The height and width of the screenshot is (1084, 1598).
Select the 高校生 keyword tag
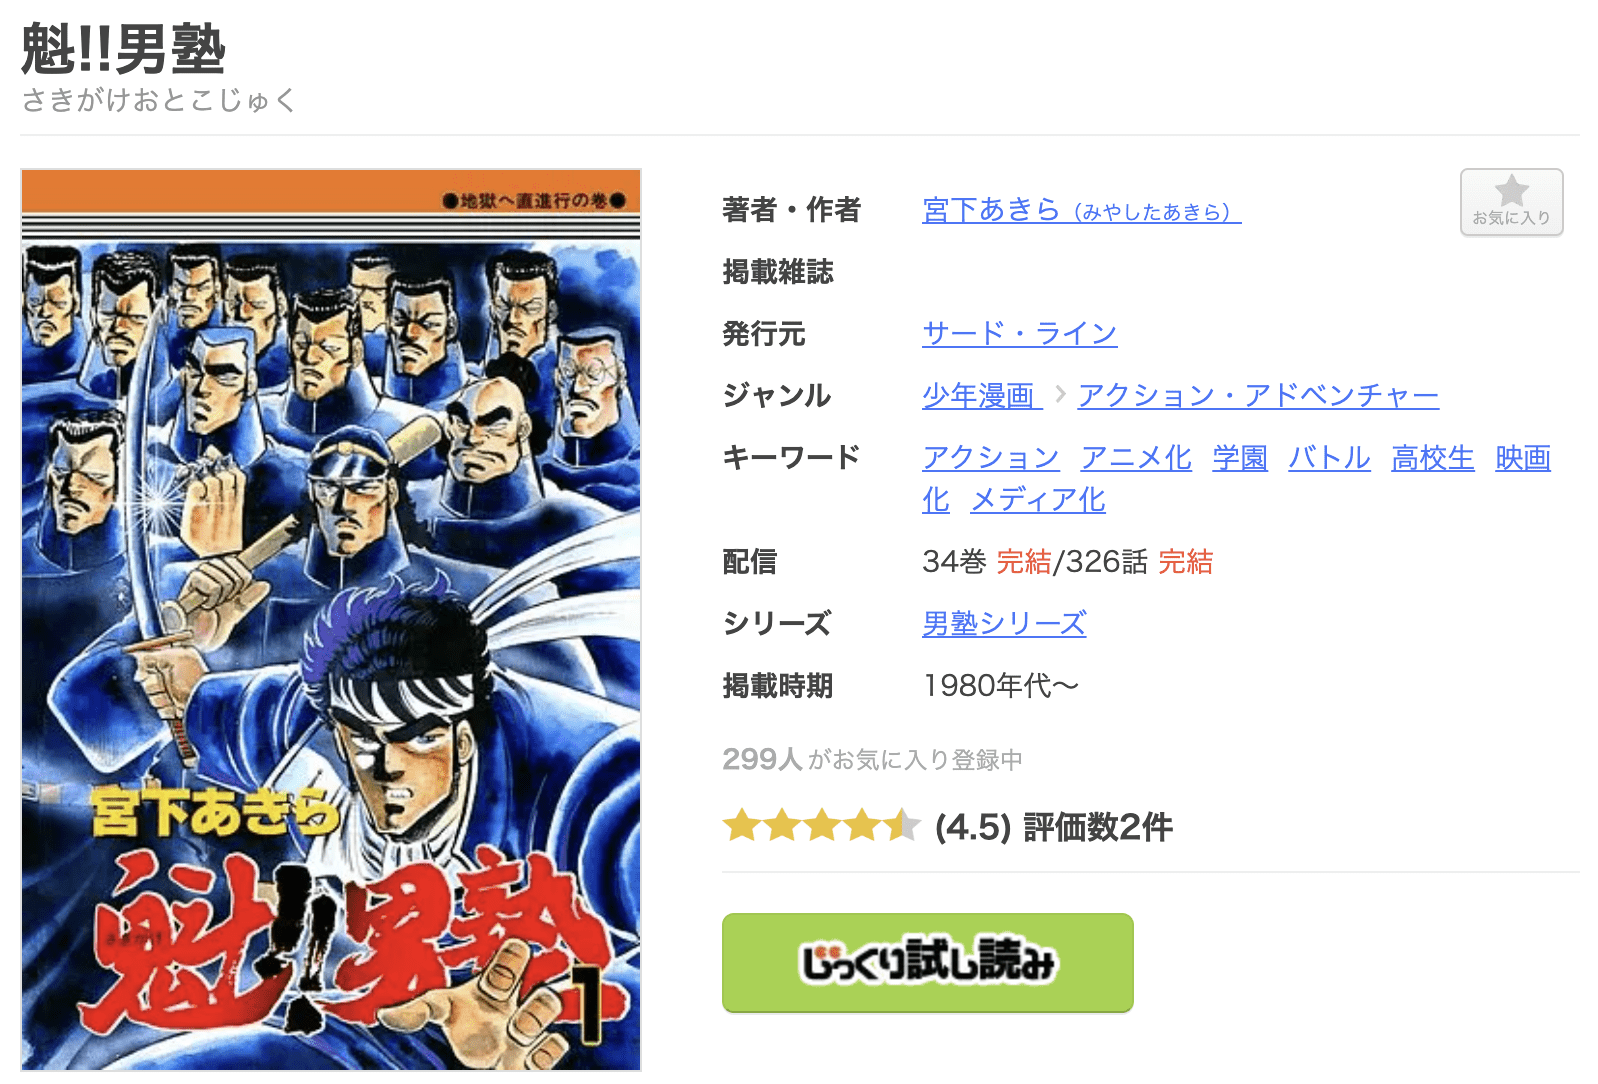pyautogui.click(x=1433, y=457)
